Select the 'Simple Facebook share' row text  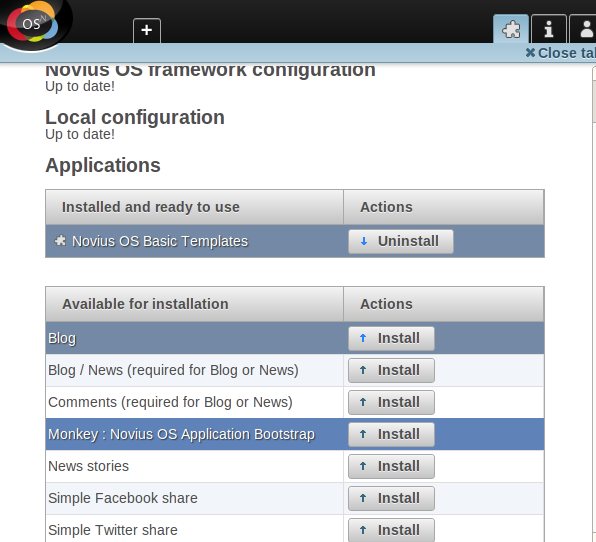tap(123, 498)
